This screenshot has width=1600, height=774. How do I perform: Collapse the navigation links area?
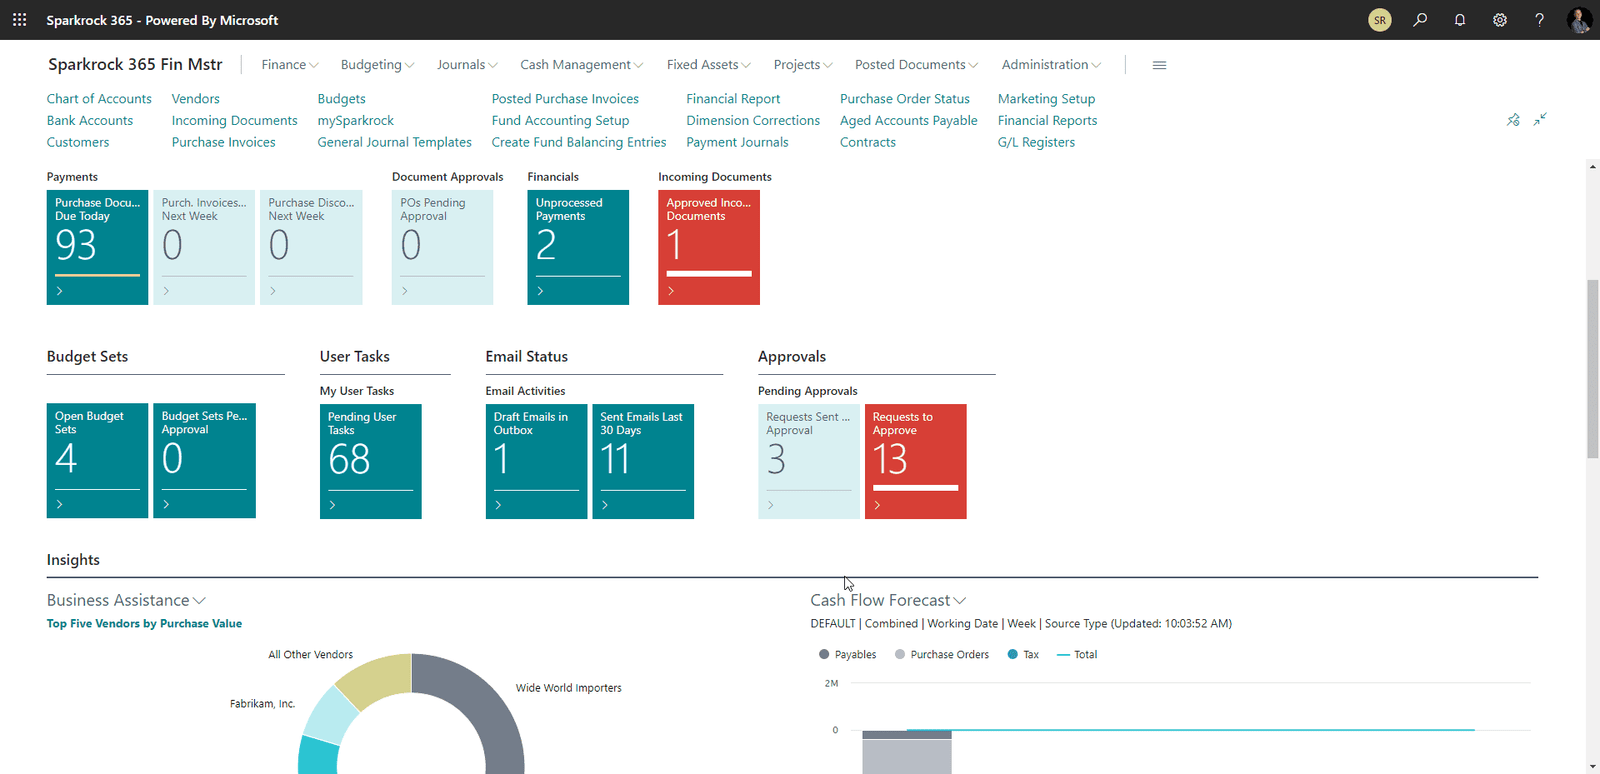coord(1540,119)
